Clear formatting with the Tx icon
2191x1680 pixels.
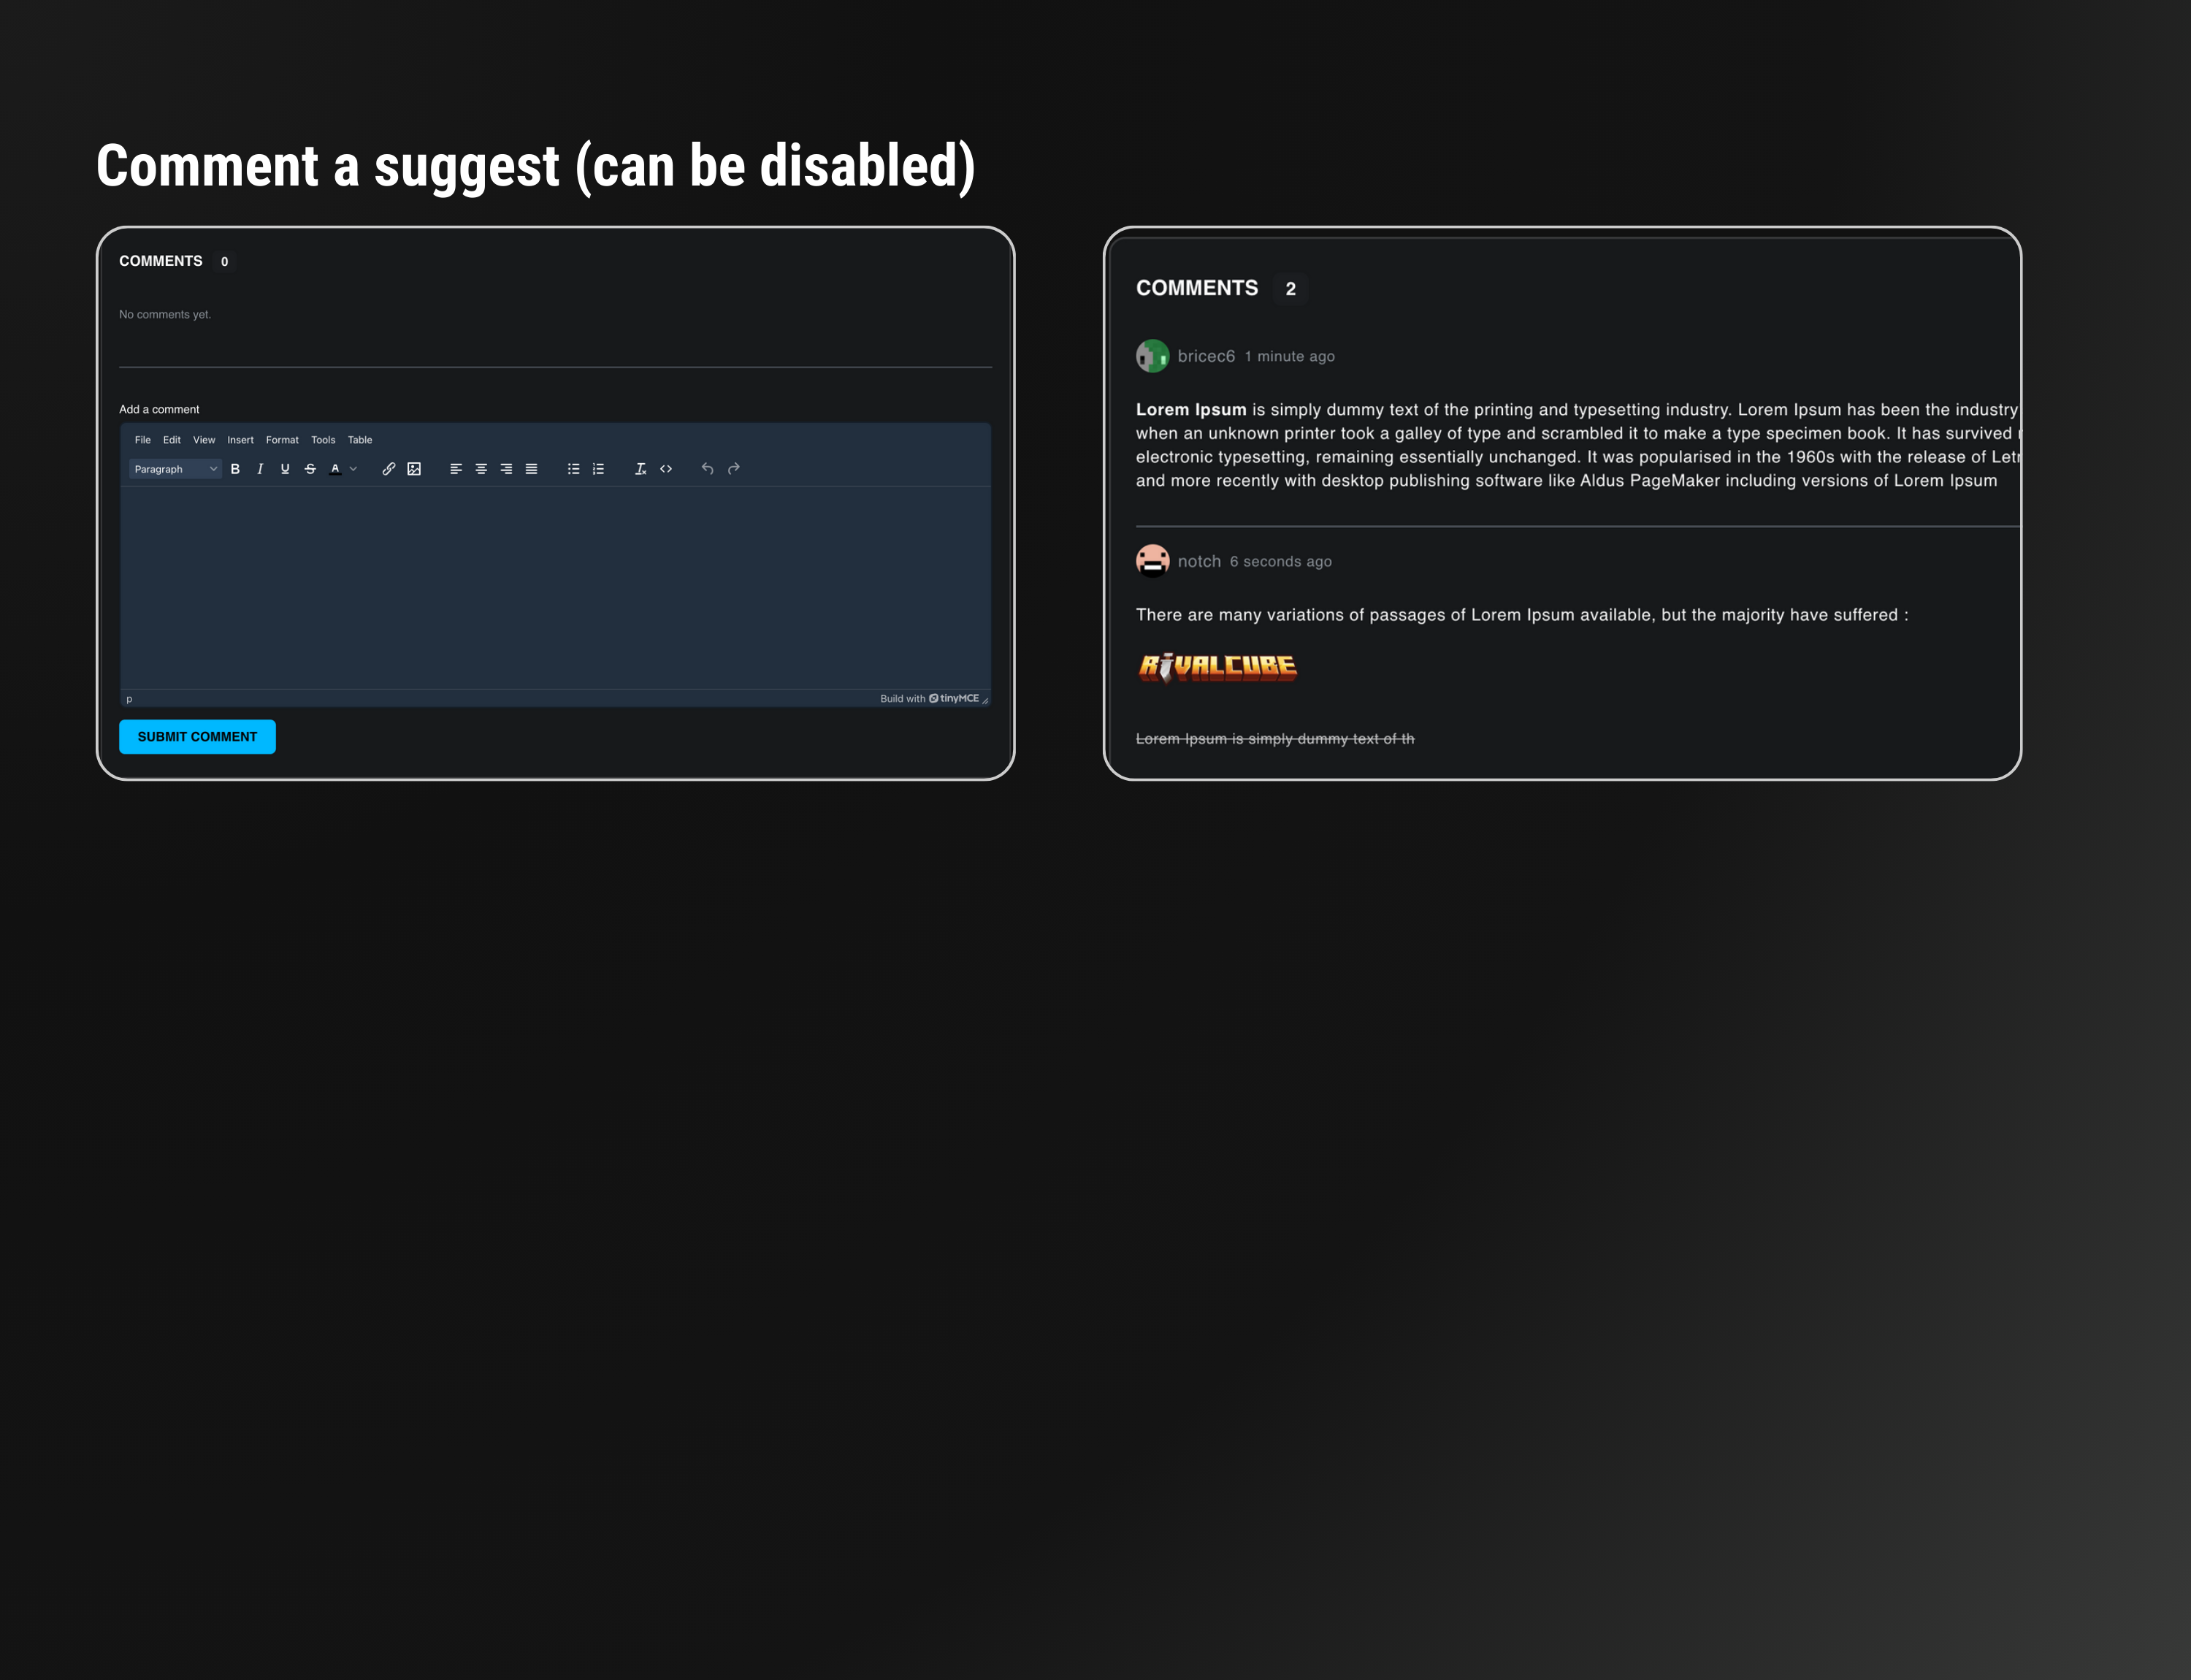point(640,469)
